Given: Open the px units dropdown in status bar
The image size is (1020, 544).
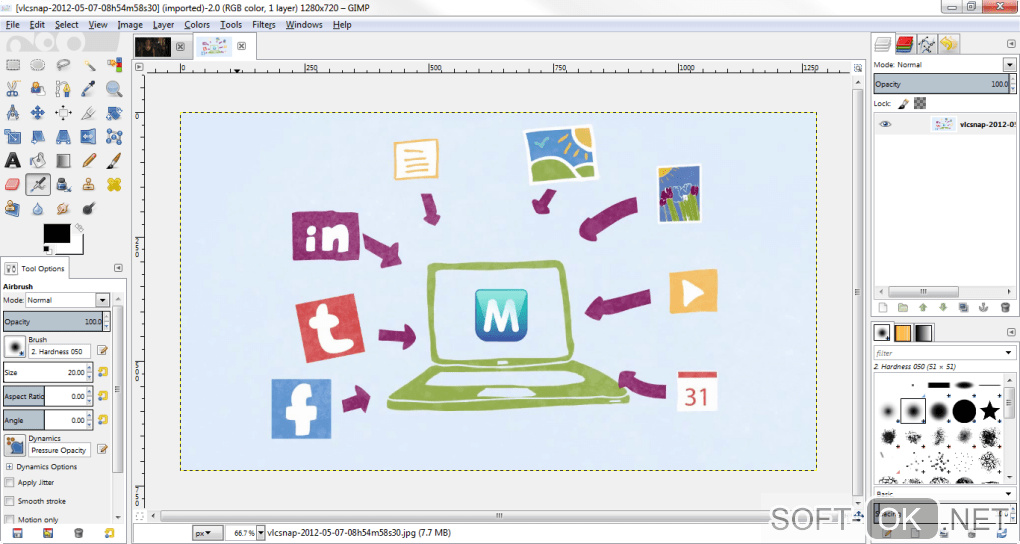Looking at the screenshot, I should point(208,533).
